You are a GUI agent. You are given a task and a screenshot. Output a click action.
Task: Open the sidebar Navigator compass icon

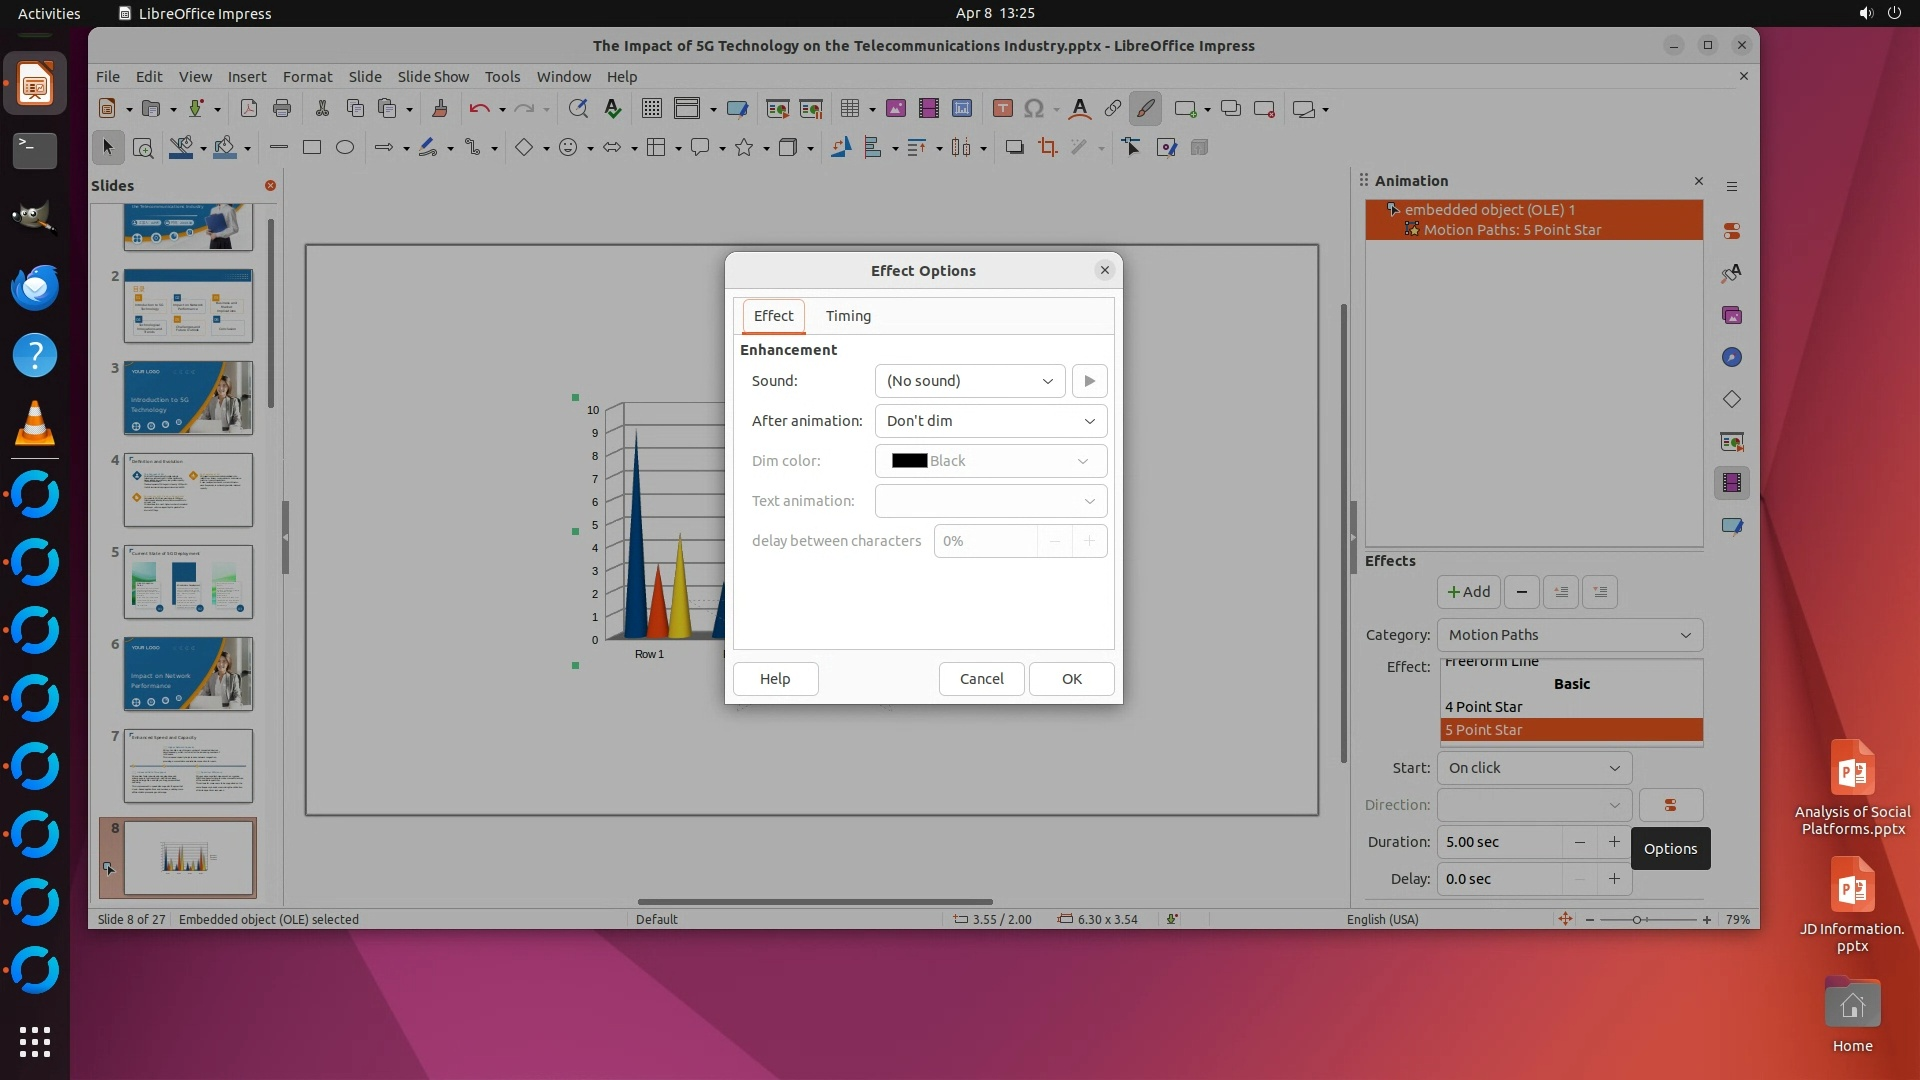(1732, 358)
